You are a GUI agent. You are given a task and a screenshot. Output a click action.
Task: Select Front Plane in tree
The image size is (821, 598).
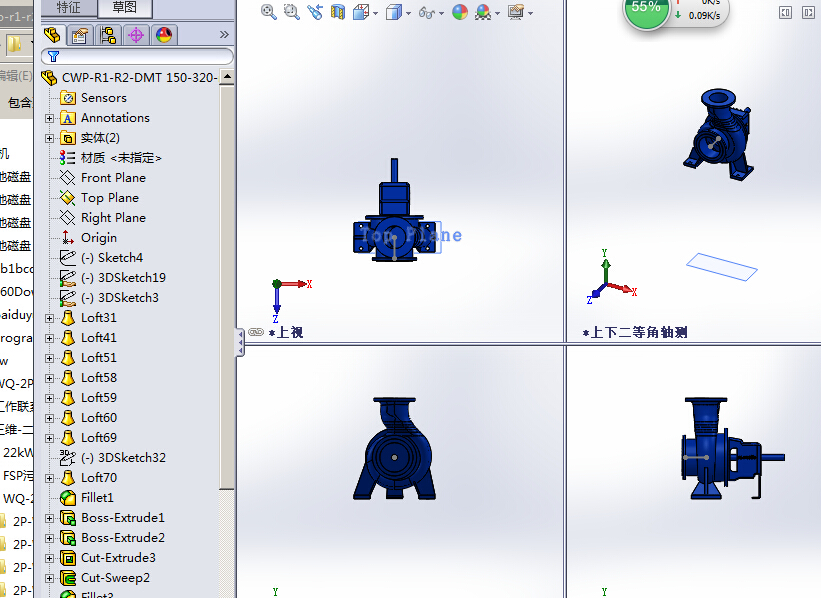[113, 178]
